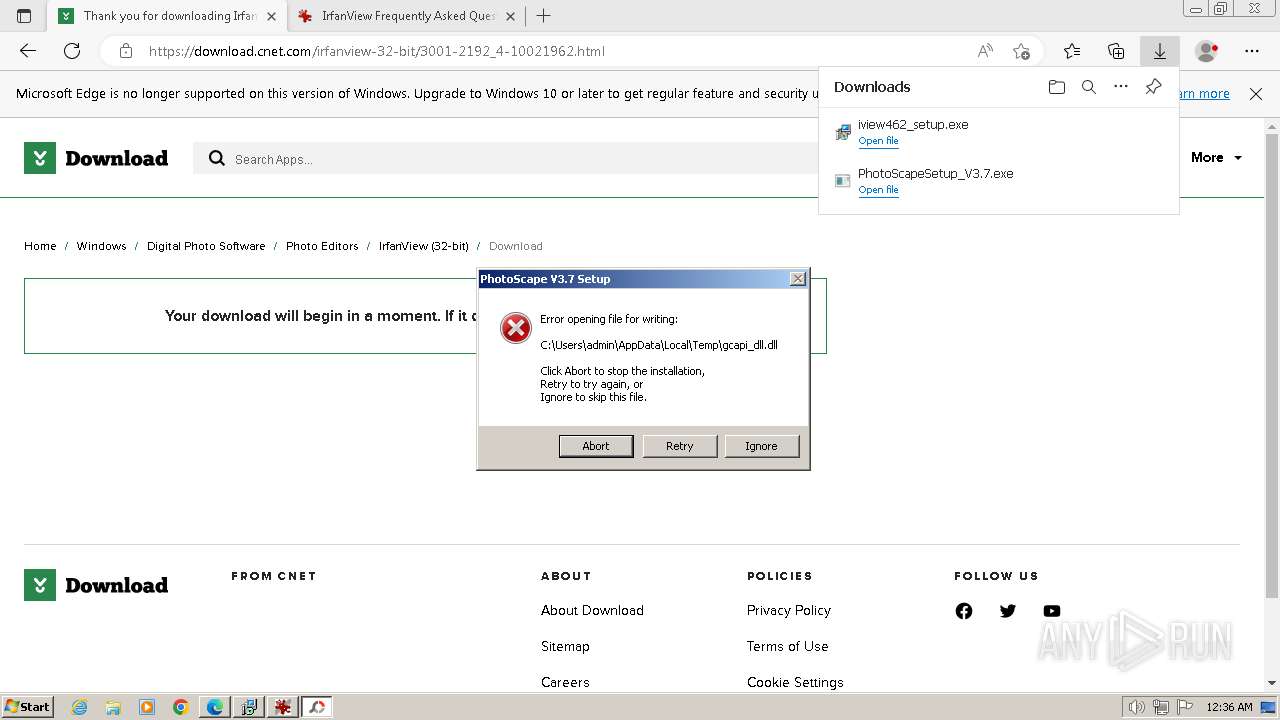
Task: Close the PhotoScape V3.7 Setup dialog
Action: click(x=797, y=279)
